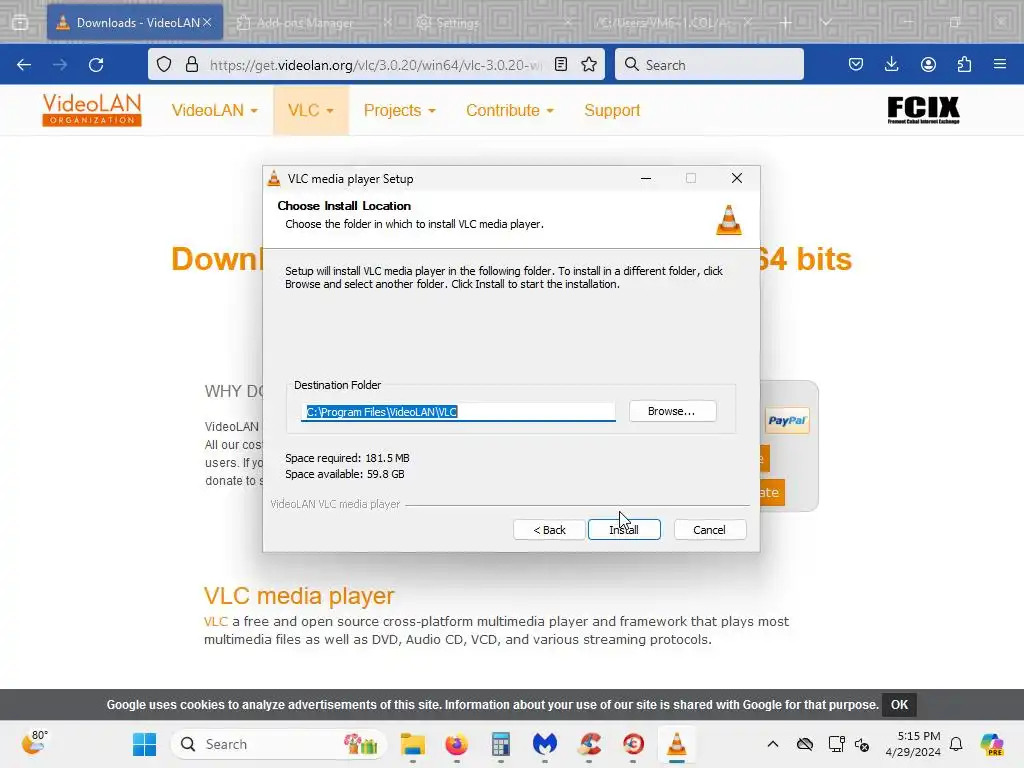Open a new tab with plus button

[x=786, y=23]
